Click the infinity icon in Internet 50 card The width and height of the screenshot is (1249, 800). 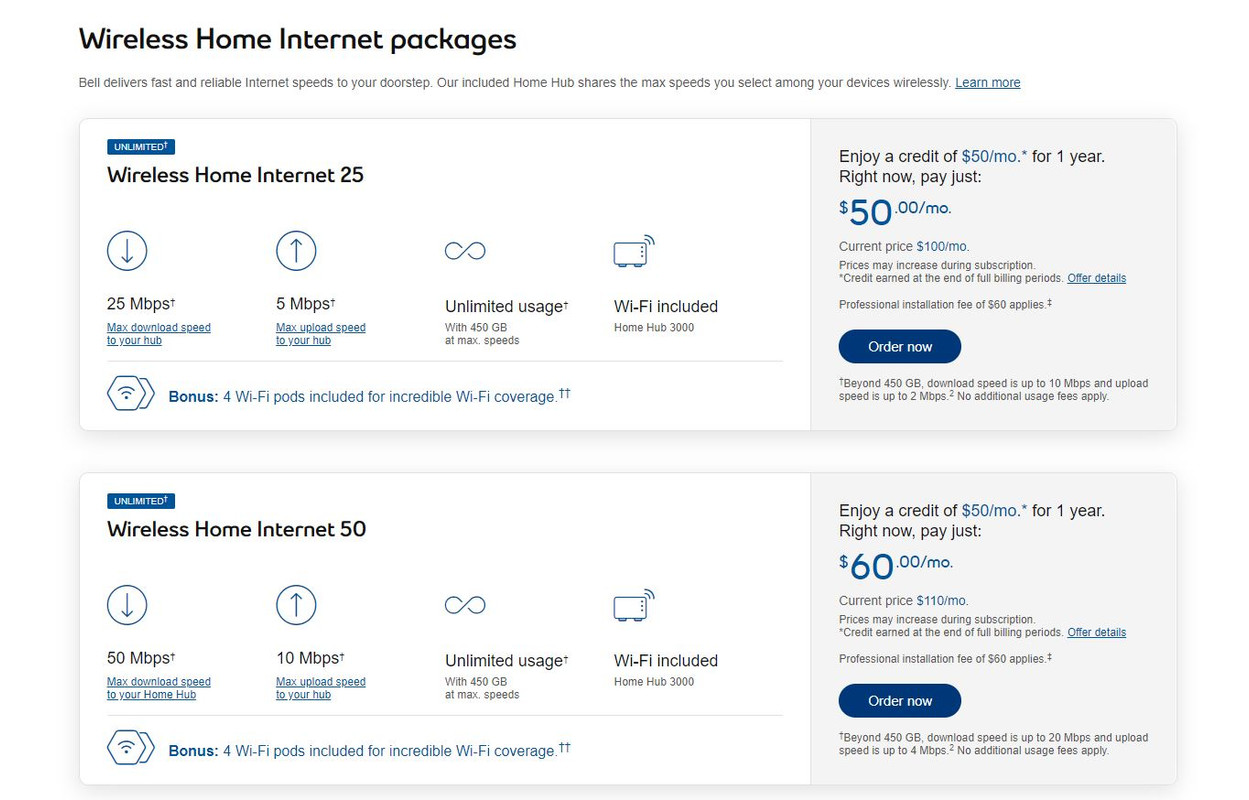(465, 605)
